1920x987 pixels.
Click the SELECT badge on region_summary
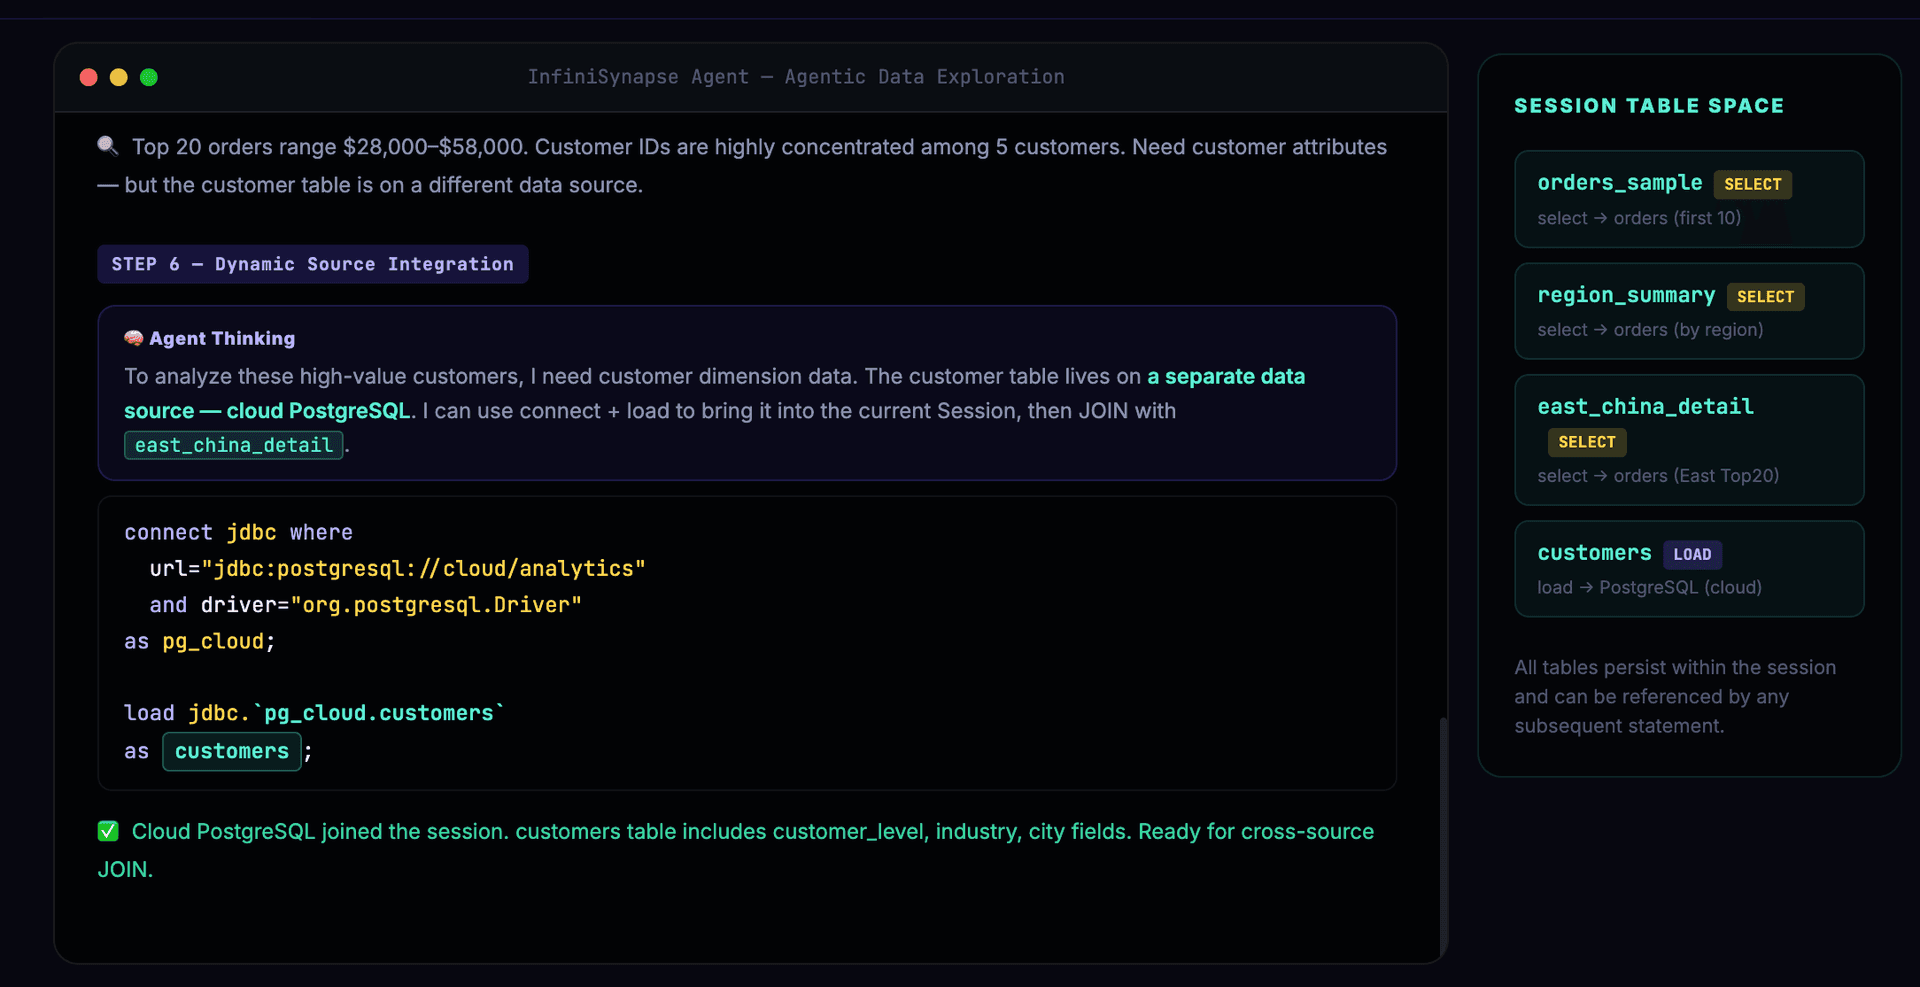(x=1765, y=296)
